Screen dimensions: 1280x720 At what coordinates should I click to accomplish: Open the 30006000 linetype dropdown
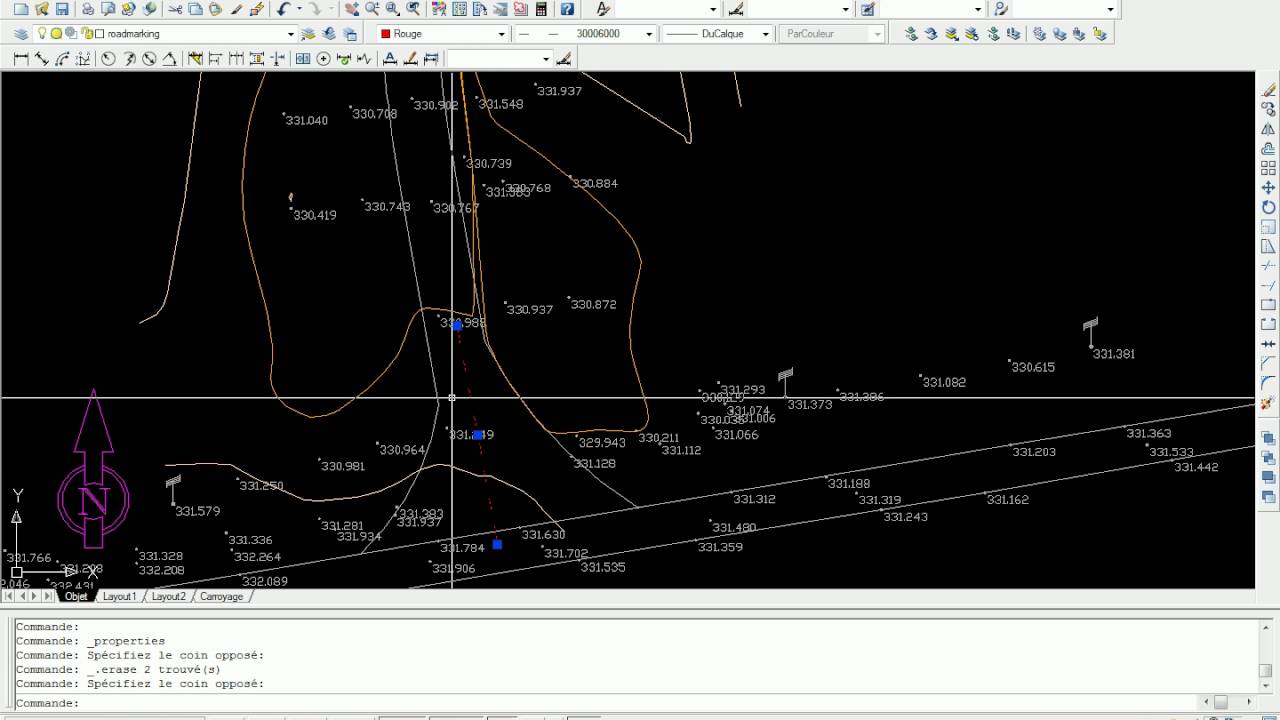pyautogui.click(x=649, y=34)
